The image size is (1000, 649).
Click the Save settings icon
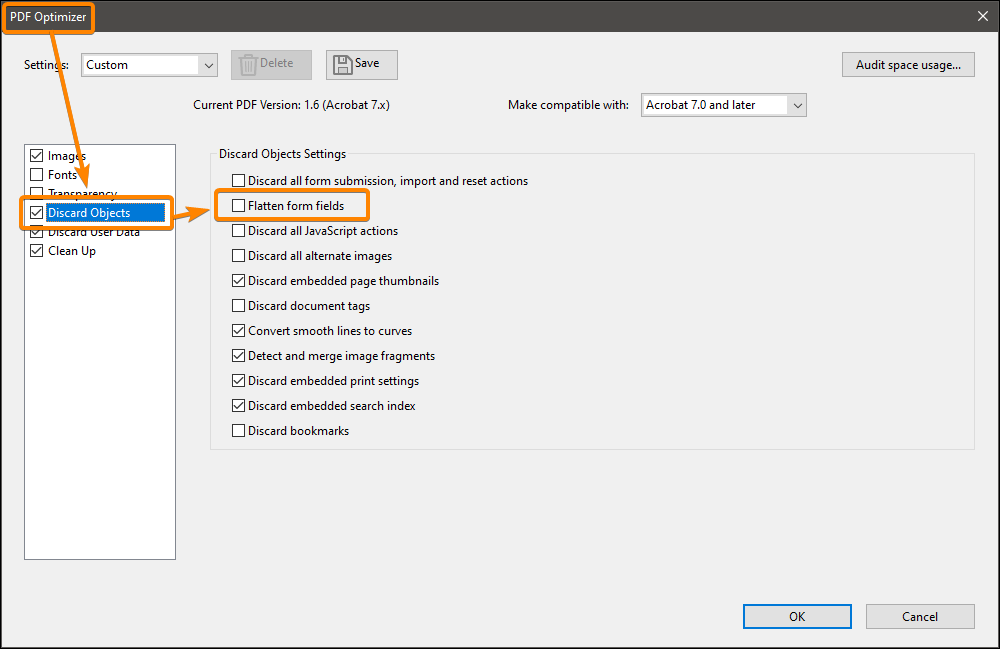click(x=361, y=64)
